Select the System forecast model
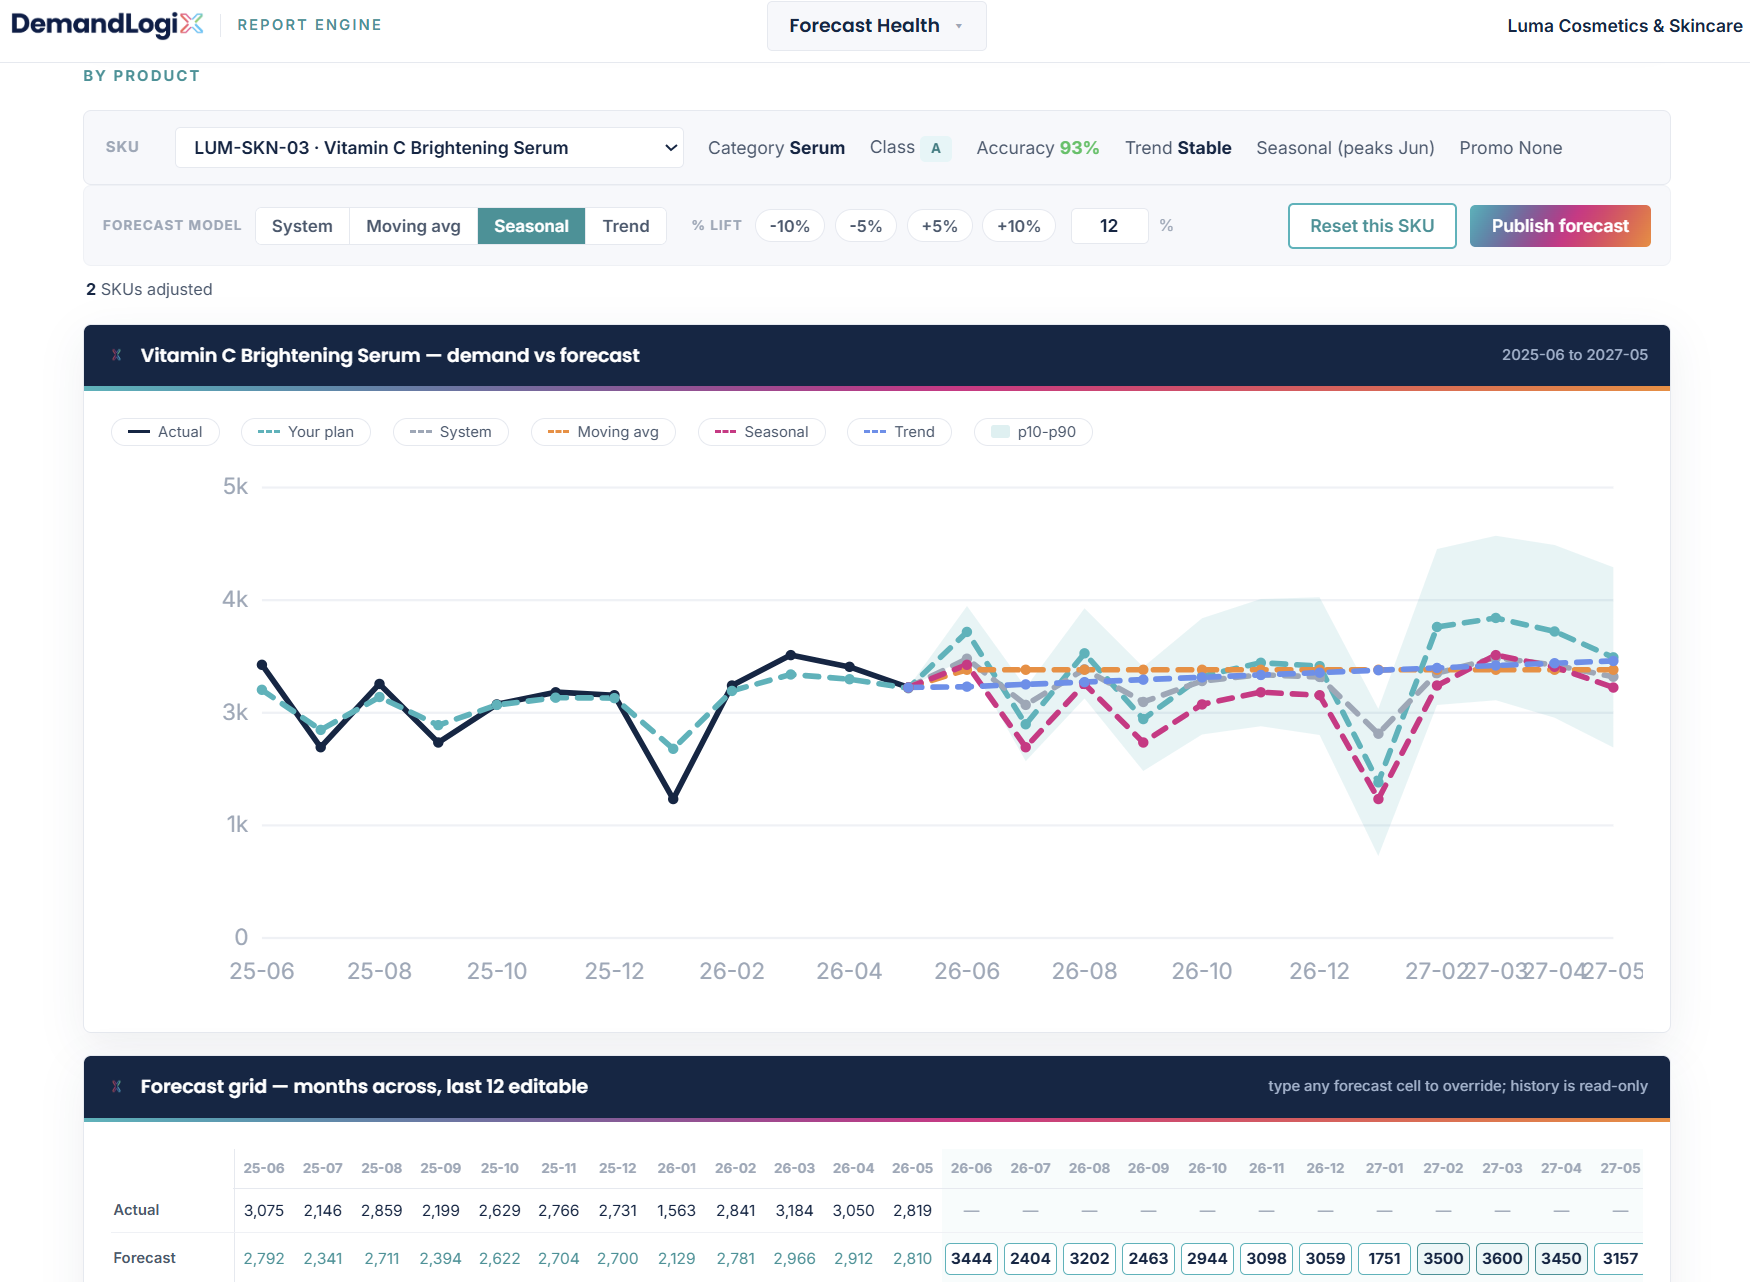Image resolution: width=1750 pixels, height=1282 pixels. pyautogui.click(x=302, y=226)
